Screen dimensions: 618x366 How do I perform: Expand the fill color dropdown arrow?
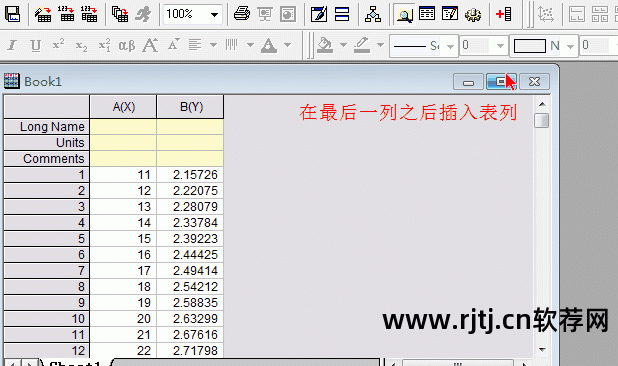(x=343, y=45)
